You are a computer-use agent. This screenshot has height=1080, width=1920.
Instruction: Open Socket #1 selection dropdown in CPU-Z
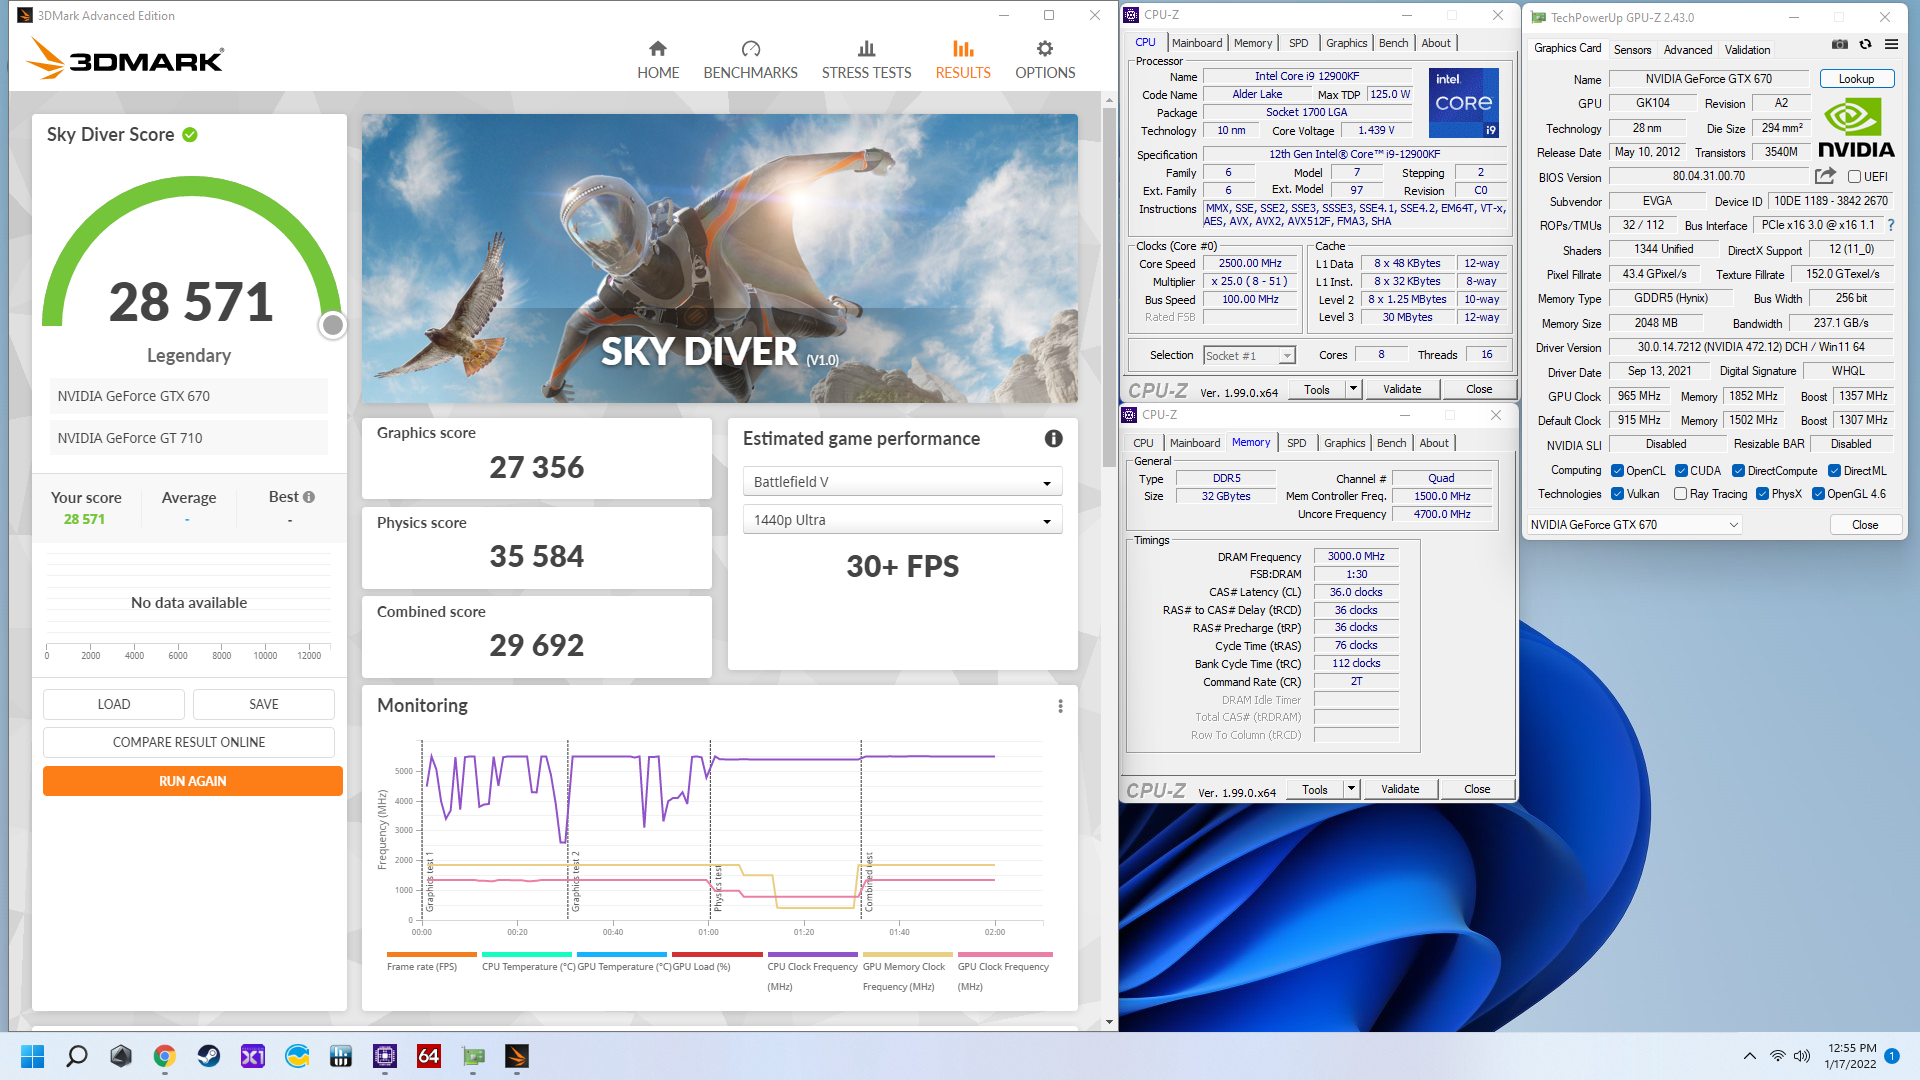(1249, 356)
